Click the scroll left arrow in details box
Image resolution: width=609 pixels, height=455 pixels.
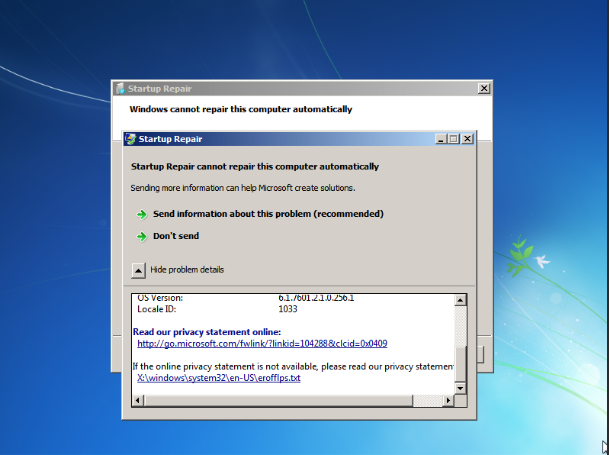coord(138,400)
